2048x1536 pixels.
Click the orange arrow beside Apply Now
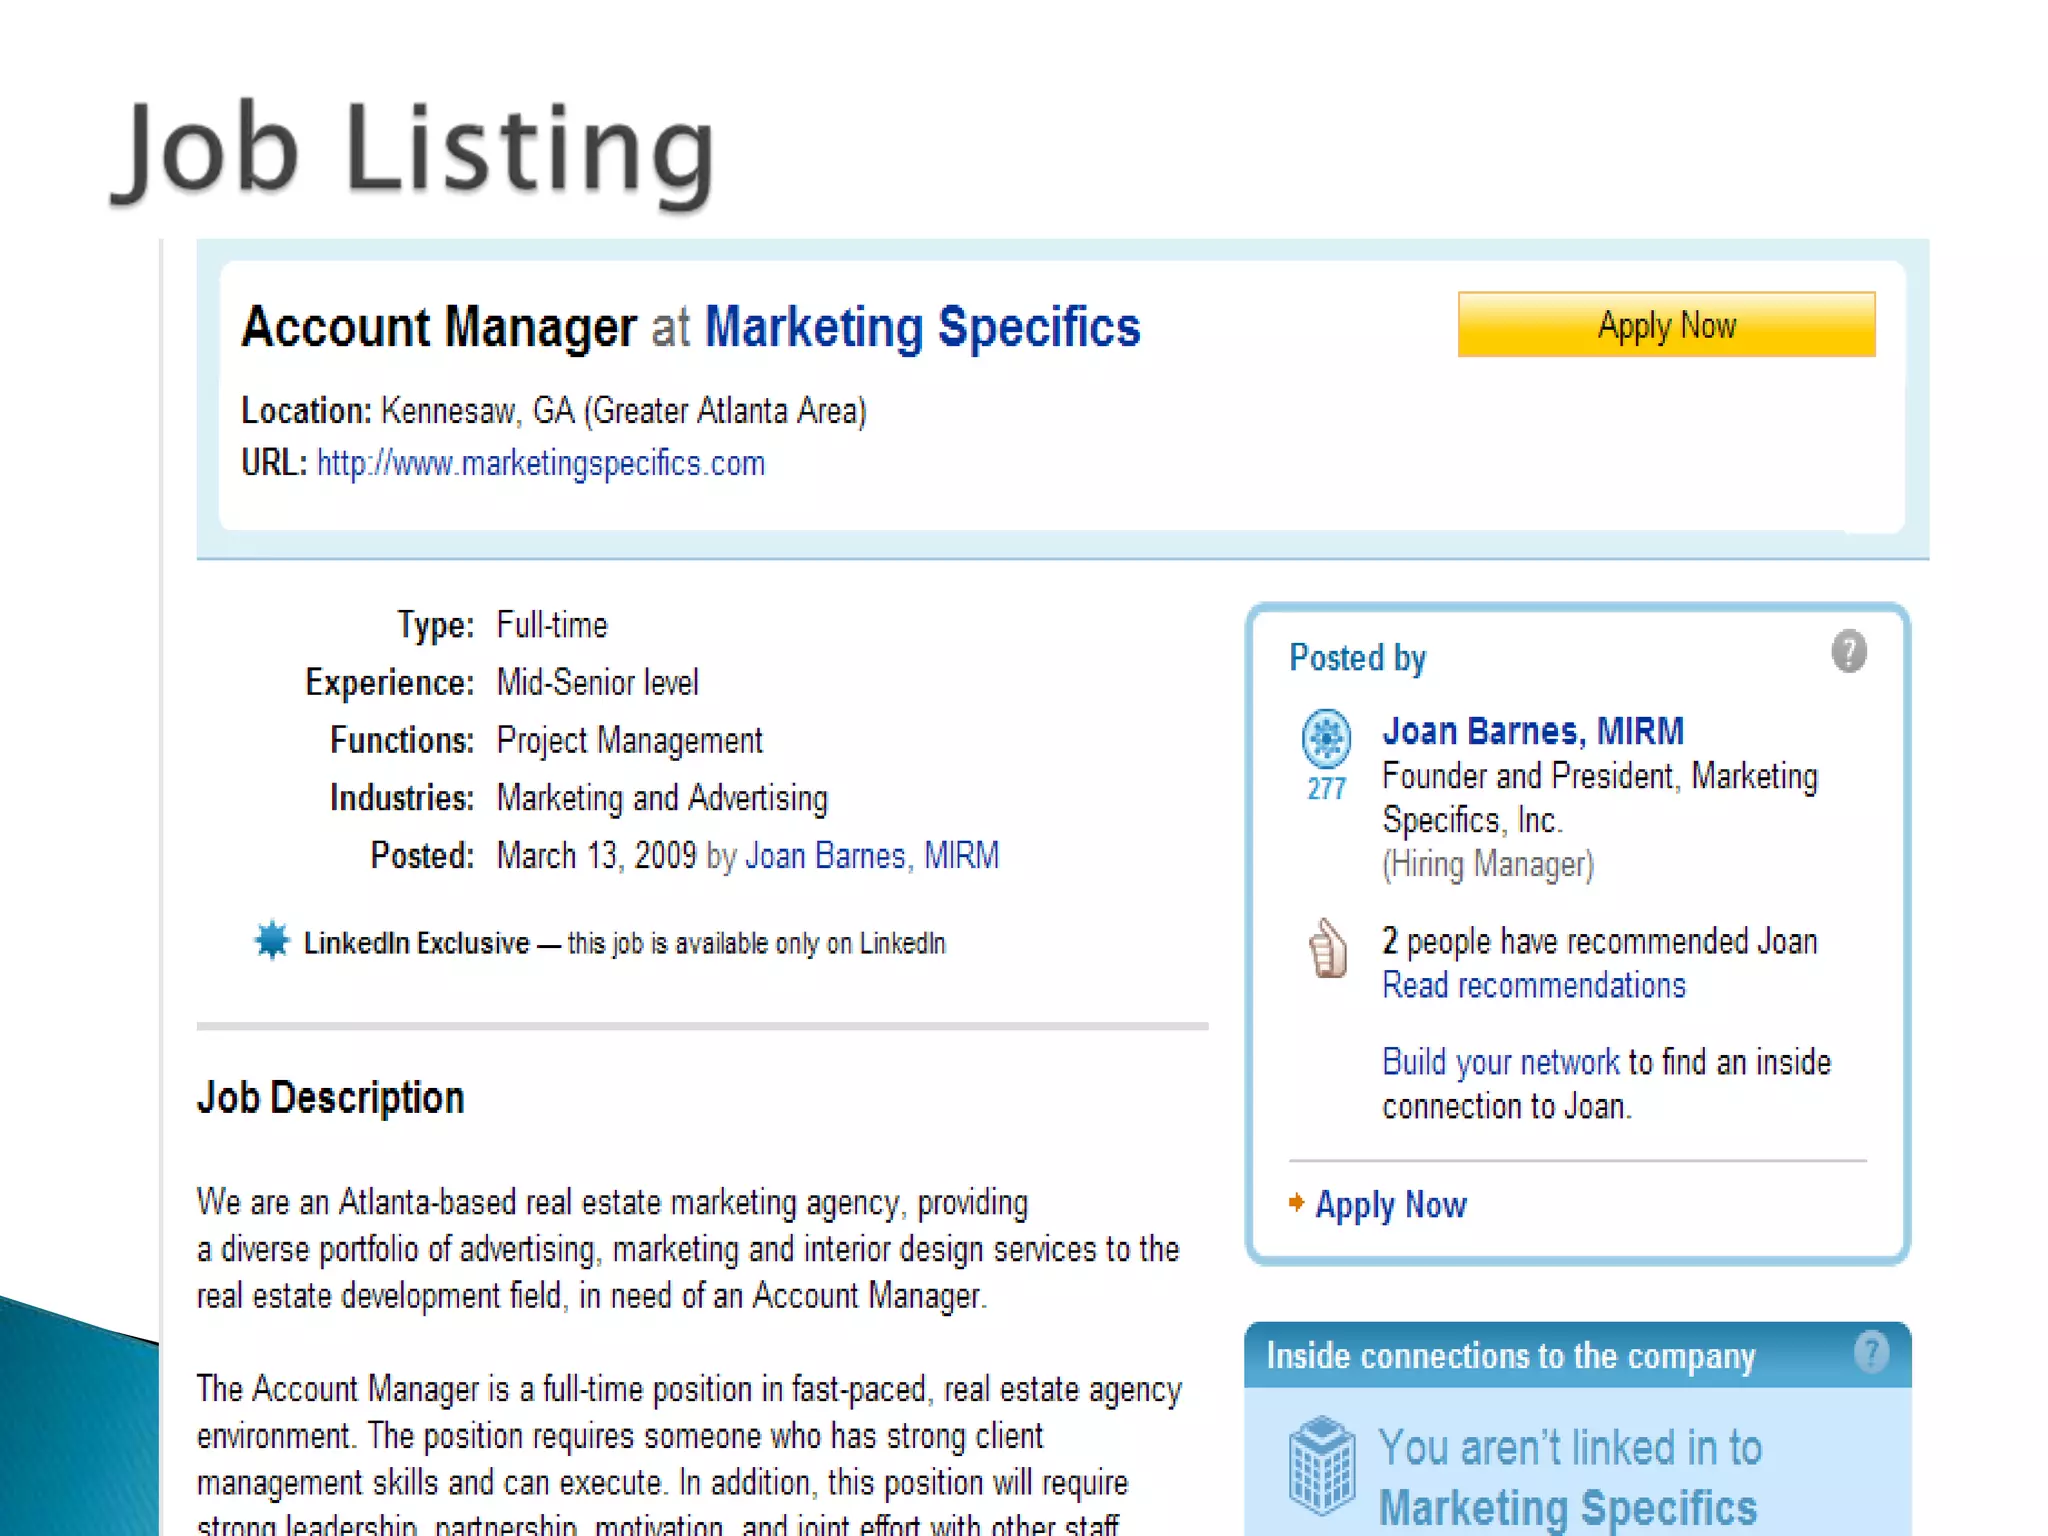1297,1202
